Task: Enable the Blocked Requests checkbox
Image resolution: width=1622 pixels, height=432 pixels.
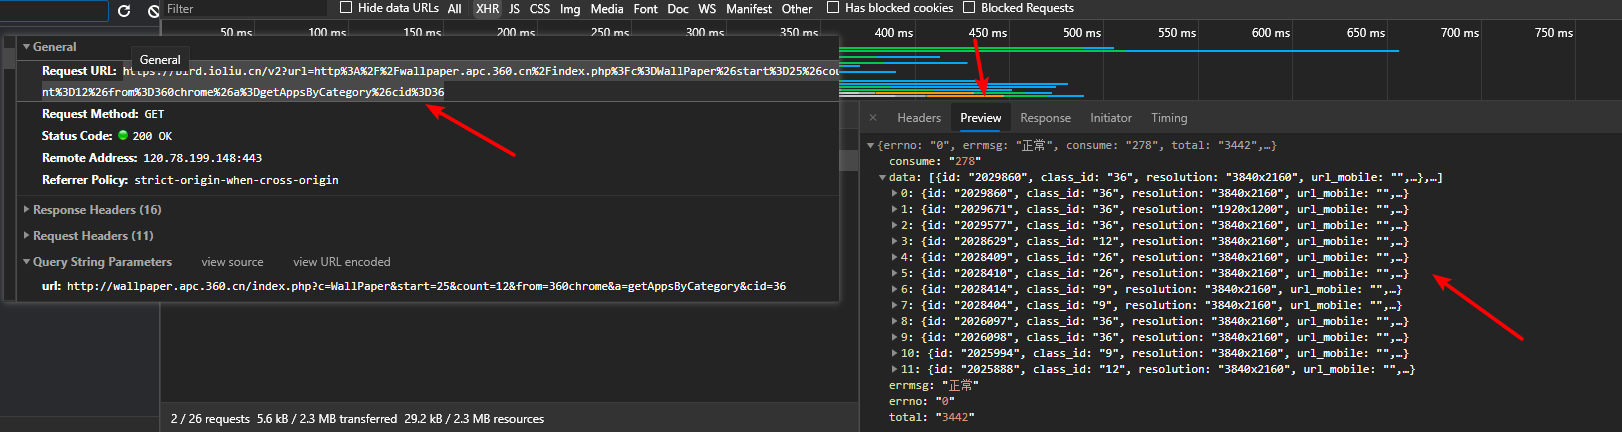Action: pos(969,7)
